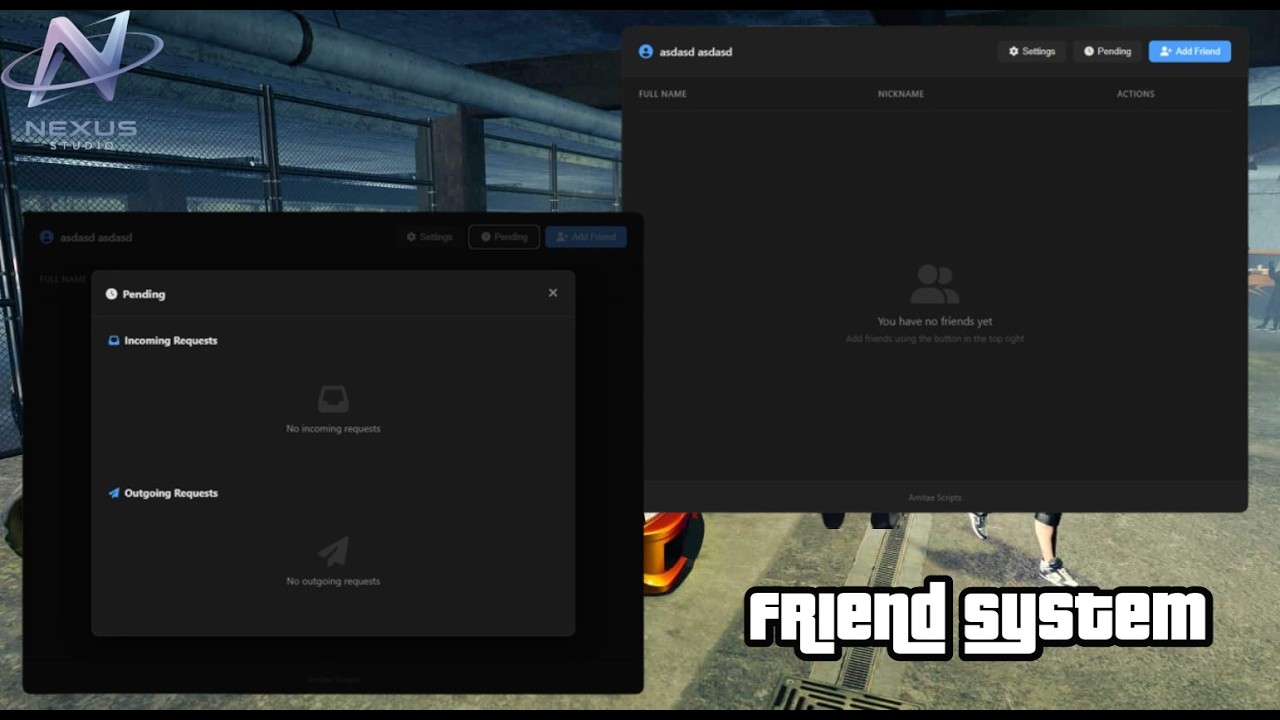Screen dimensions: 1280x720
Task: Click dimmed Settings button in left window
Action: click(429, 237)
